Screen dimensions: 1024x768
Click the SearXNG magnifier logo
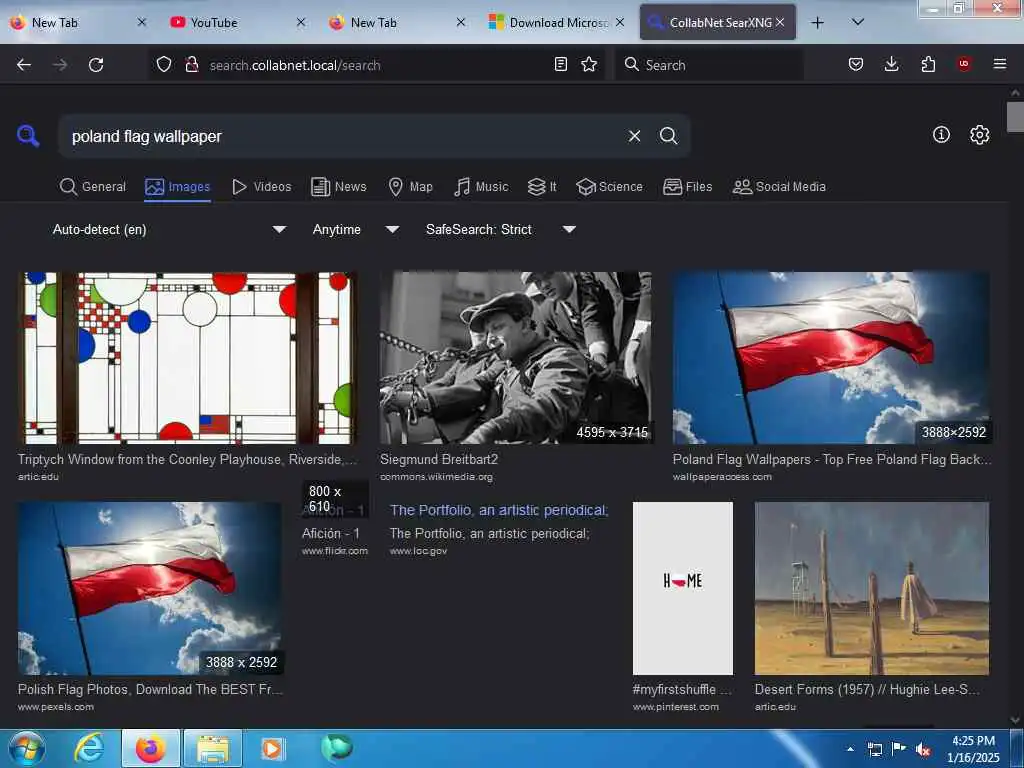tap(28, 136)
